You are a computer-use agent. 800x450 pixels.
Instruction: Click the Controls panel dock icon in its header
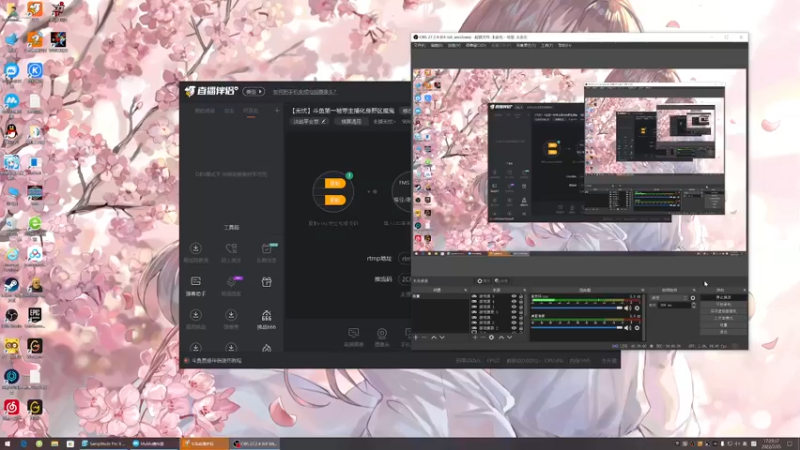(x=744, y=290)
